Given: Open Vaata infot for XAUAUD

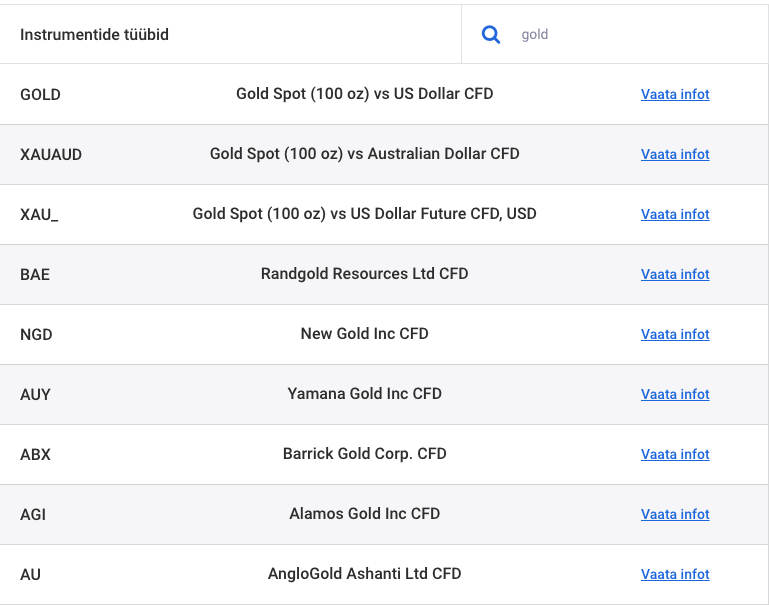Looking at the screenshot, I should pyautogui.click(x=675, y=154).
